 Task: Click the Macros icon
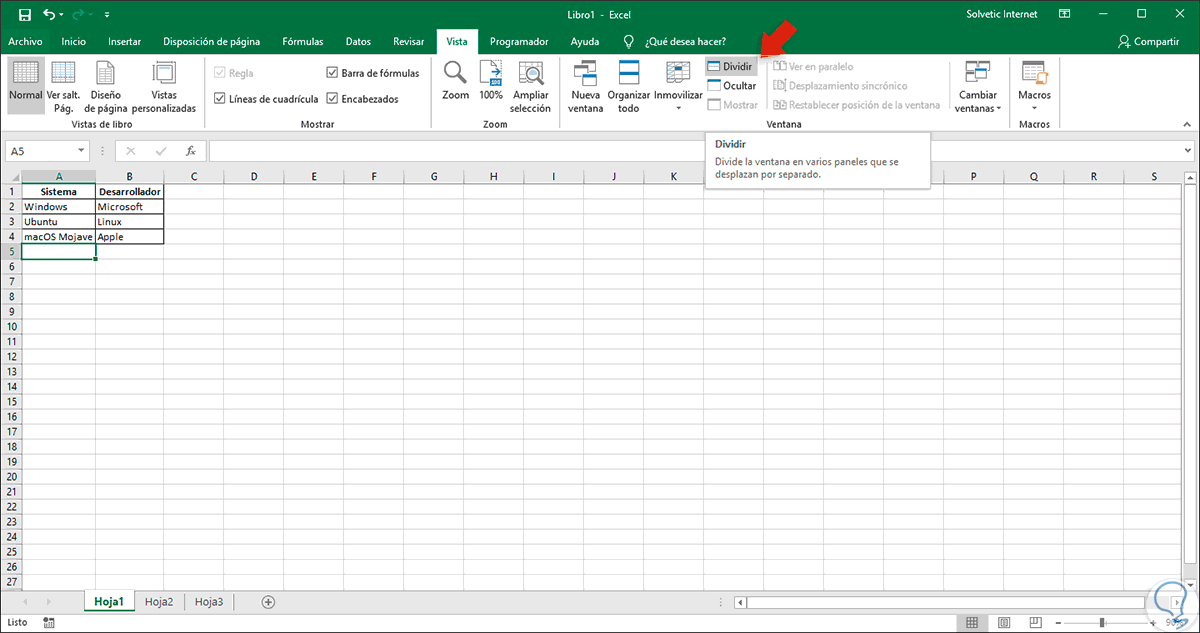click(1034, 73)
